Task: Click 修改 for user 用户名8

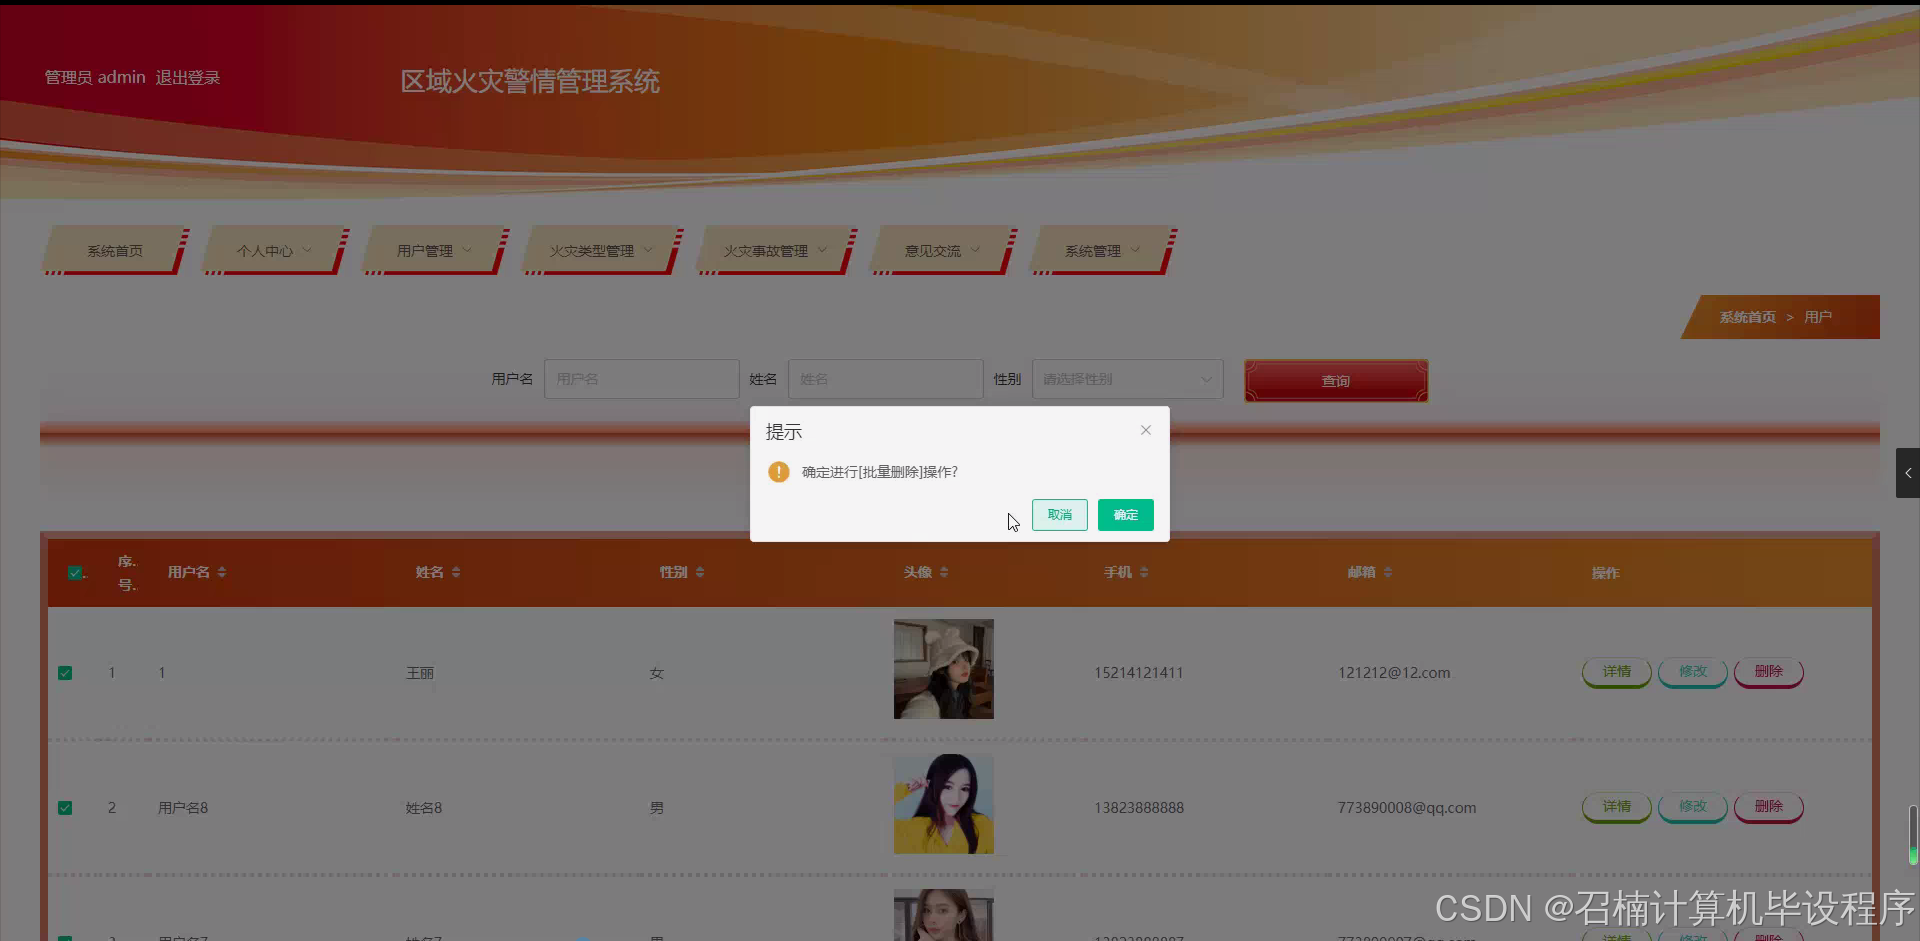Action: (x=1693, y=807)
